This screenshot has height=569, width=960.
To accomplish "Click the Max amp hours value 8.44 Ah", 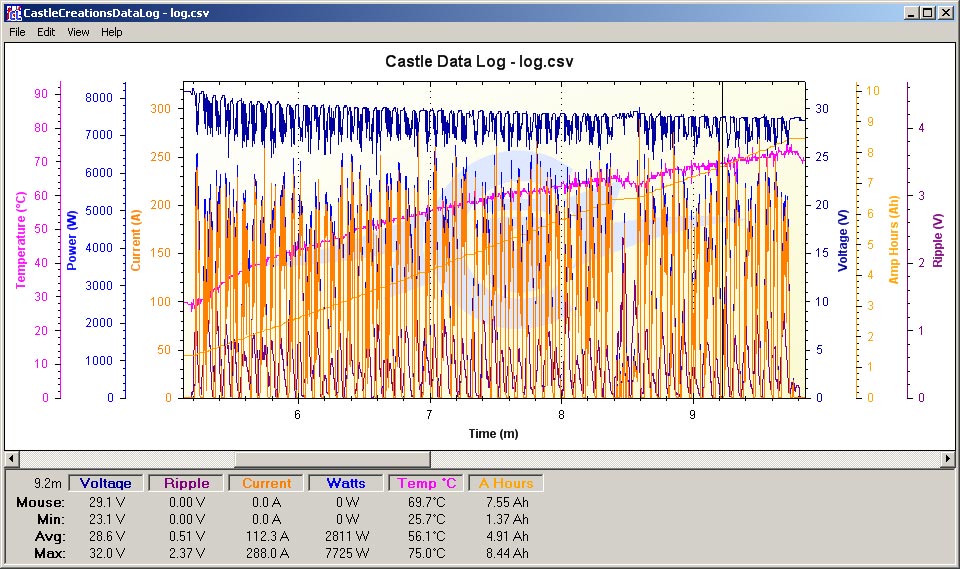I will (x=507, y=553).
